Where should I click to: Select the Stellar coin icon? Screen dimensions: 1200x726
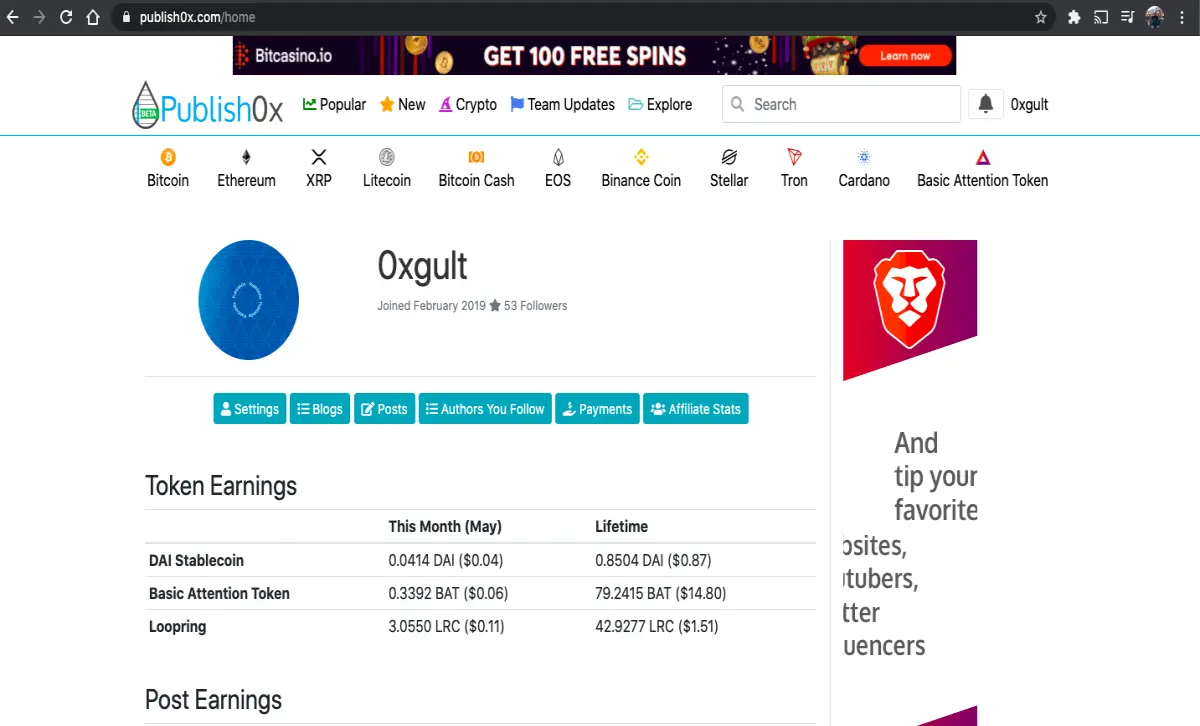pyautogui.click(x=729, y=157)
